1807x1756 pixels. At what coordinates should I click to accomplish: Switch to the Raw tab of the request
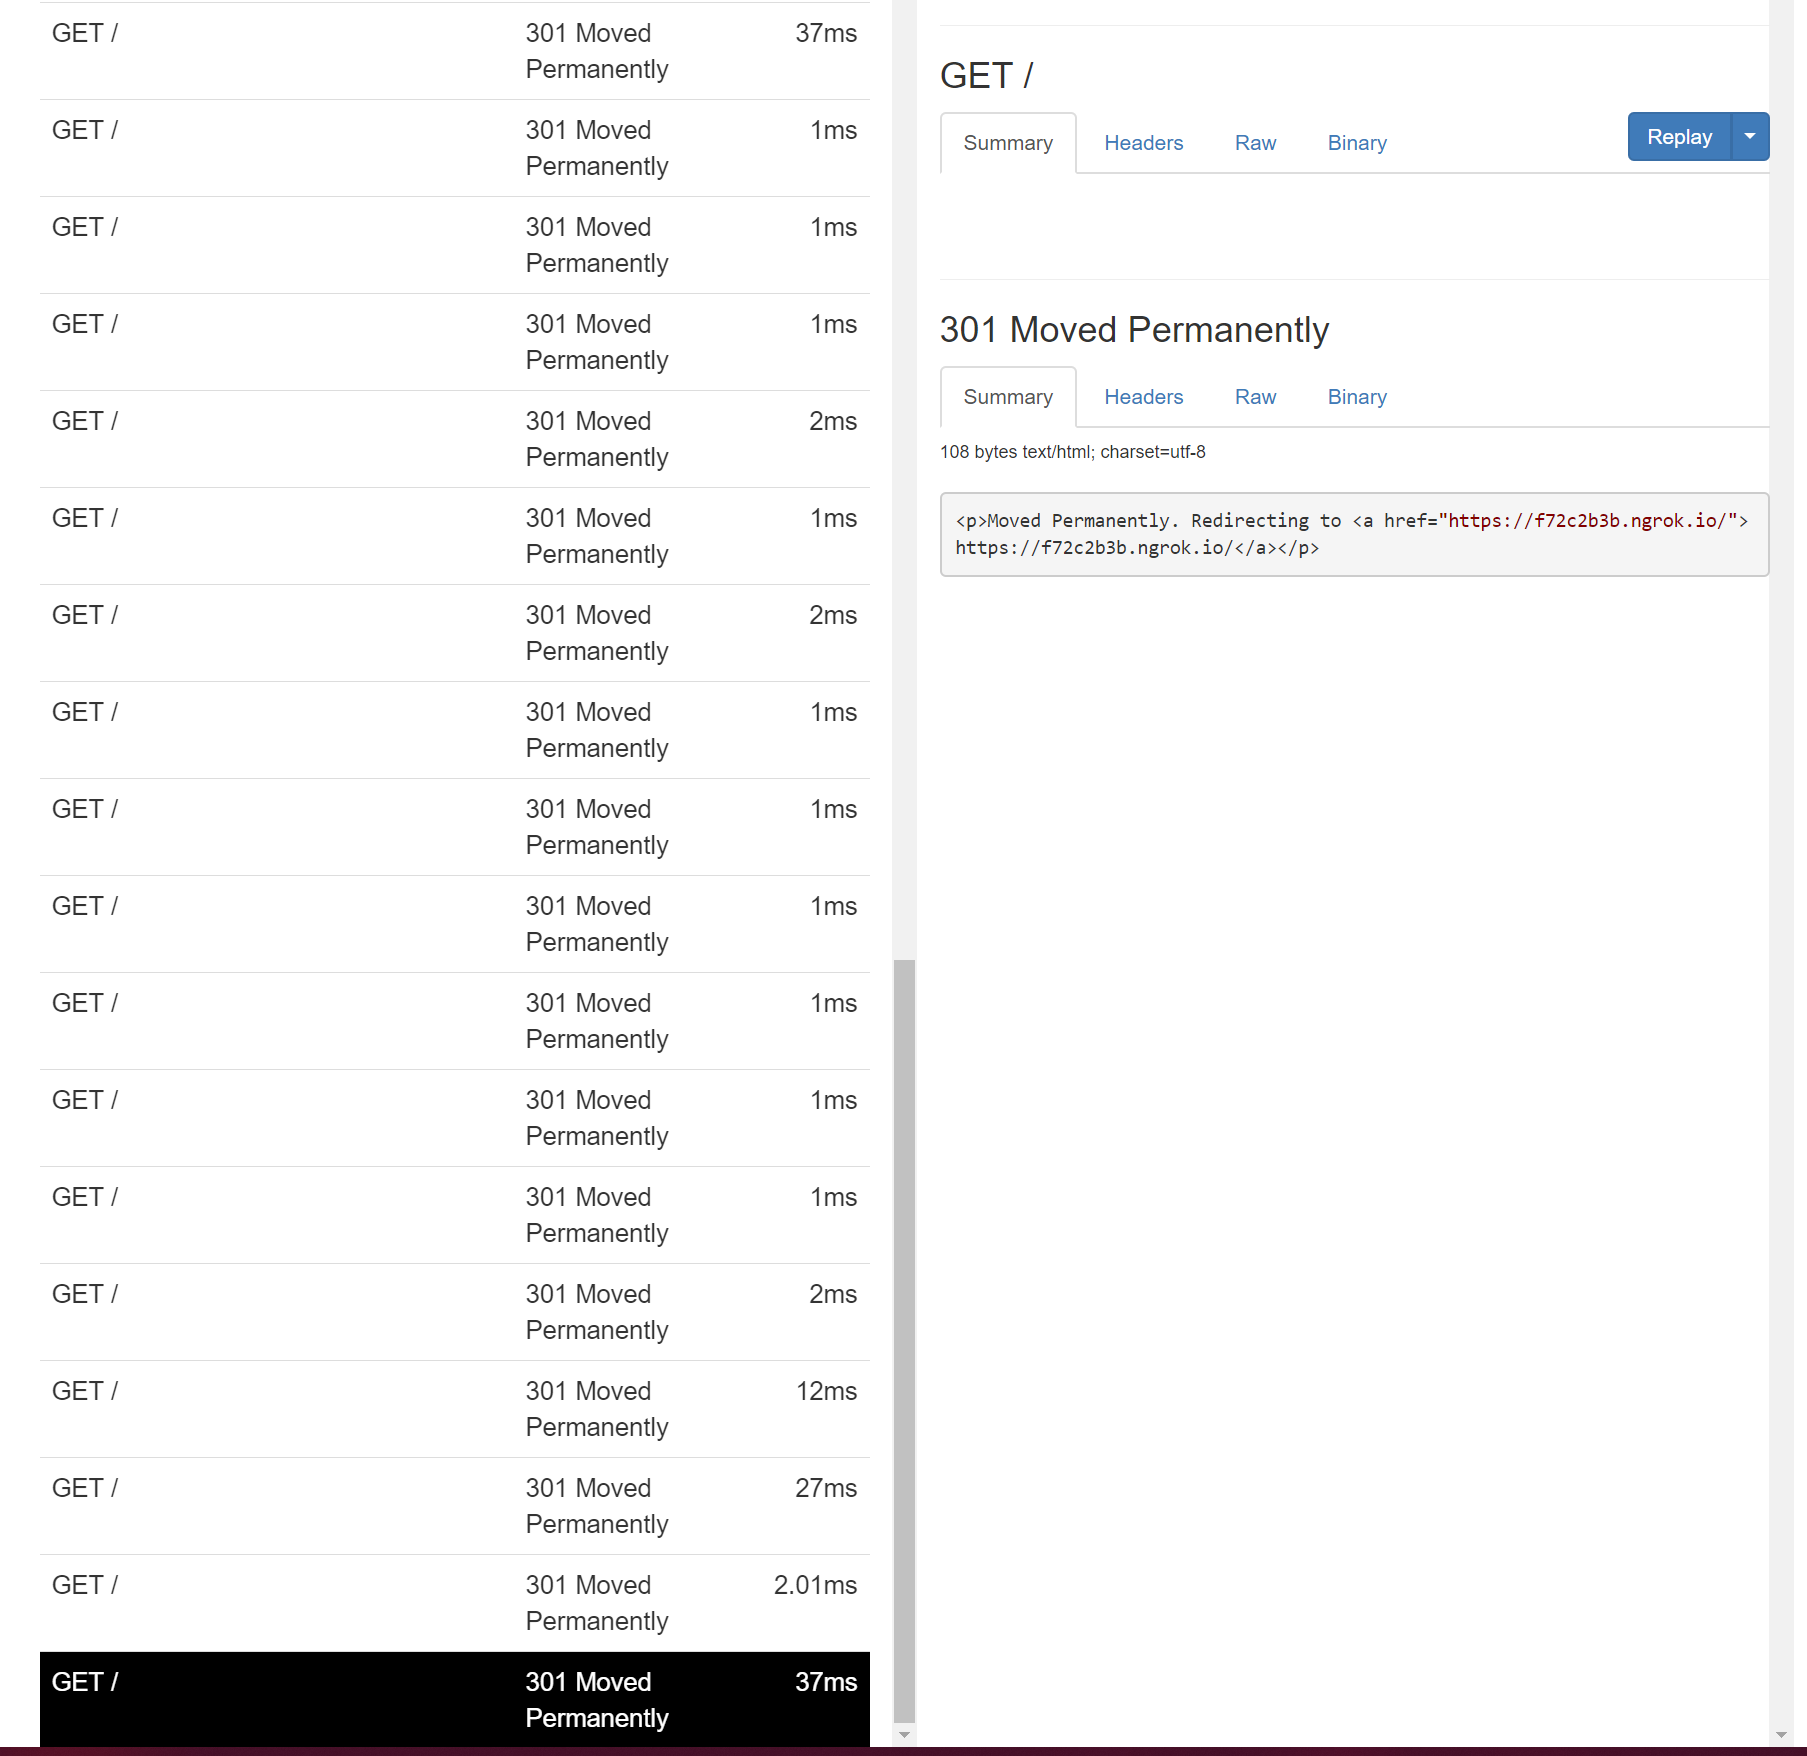(x=1254, y=143)
